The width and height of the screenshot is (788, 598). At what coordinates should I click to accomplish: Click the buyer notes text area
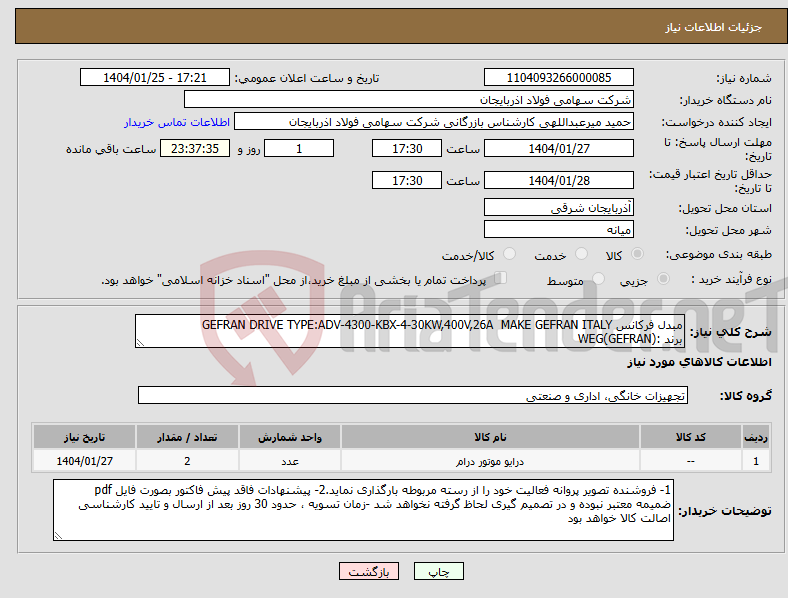pyautogui.click(x=363, y=510)
